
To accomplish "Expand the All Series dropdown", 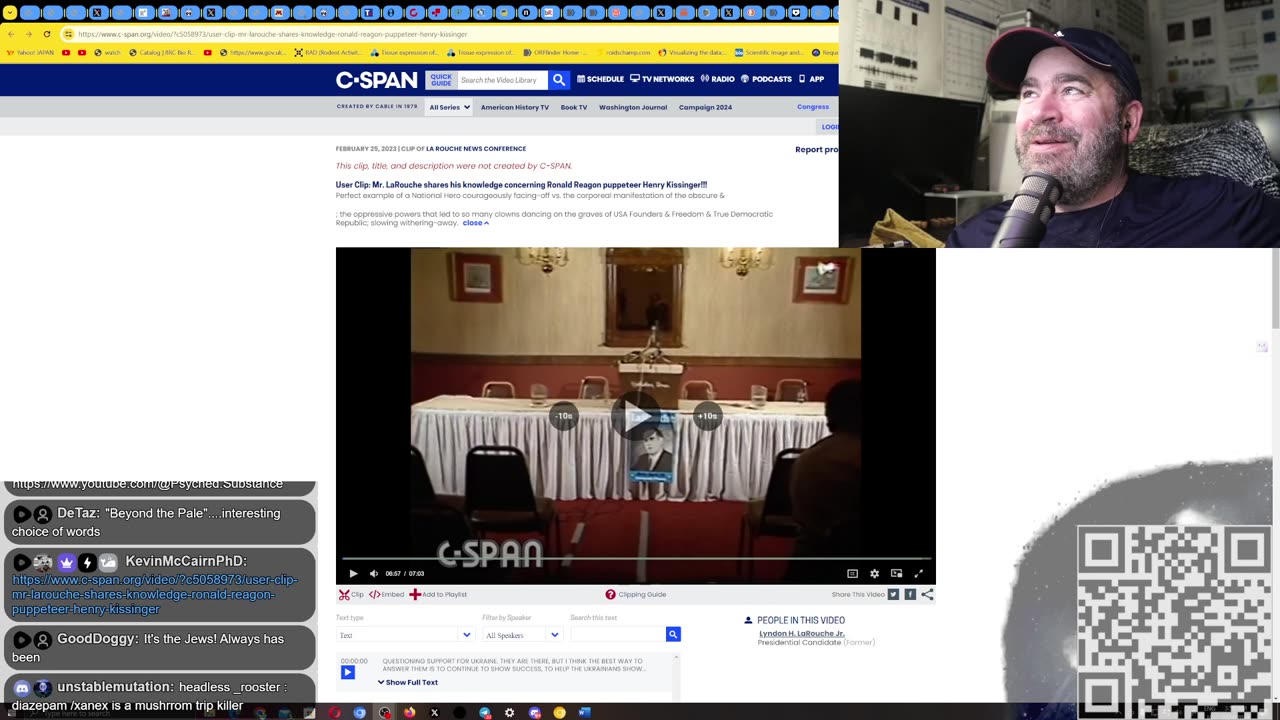I will point(449,107).
